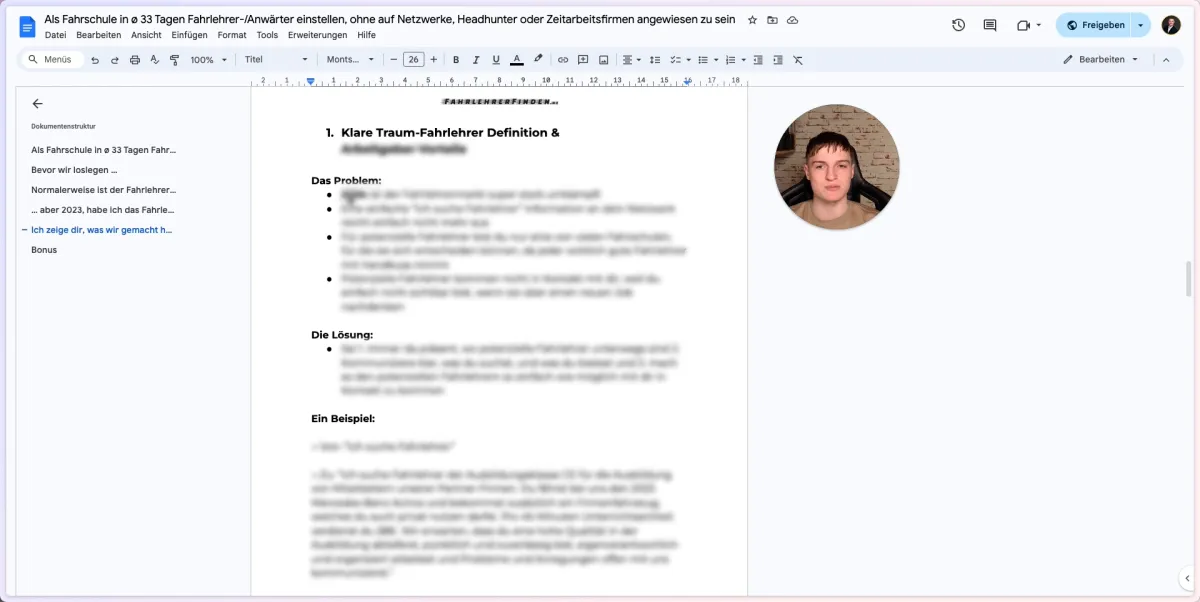Click the circular webcam video thumbnail
Image resolution: width=1200 pixels, height=602 pixels.
[x=836, y=167]
